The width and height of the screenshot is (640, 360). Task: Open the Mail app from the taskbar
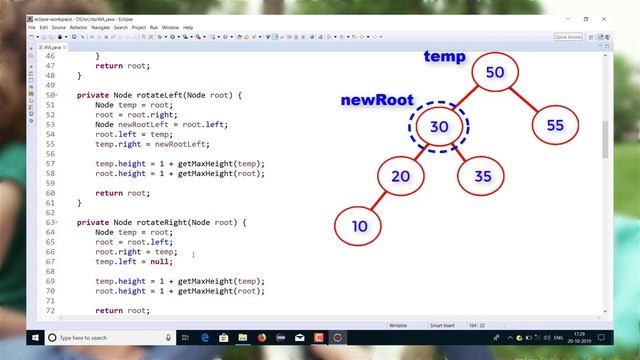click(x=300, y=338)
